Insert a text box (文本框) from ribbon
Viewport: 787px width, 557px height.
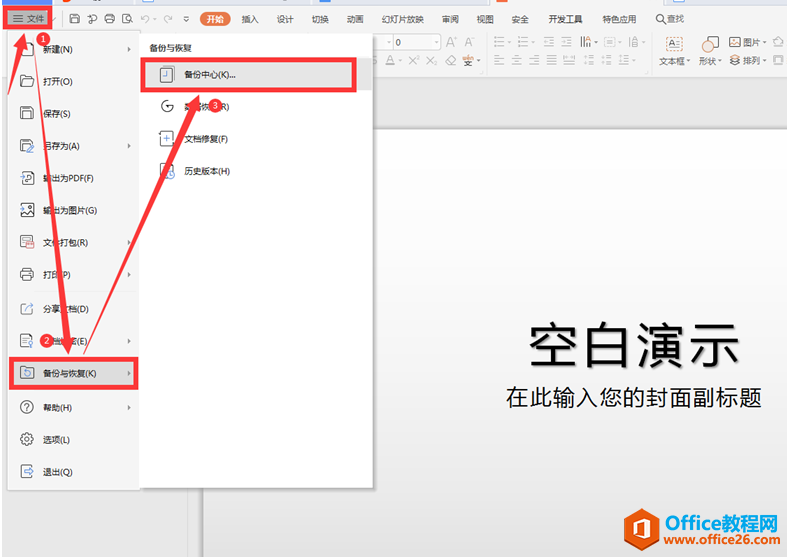[674, 51]
